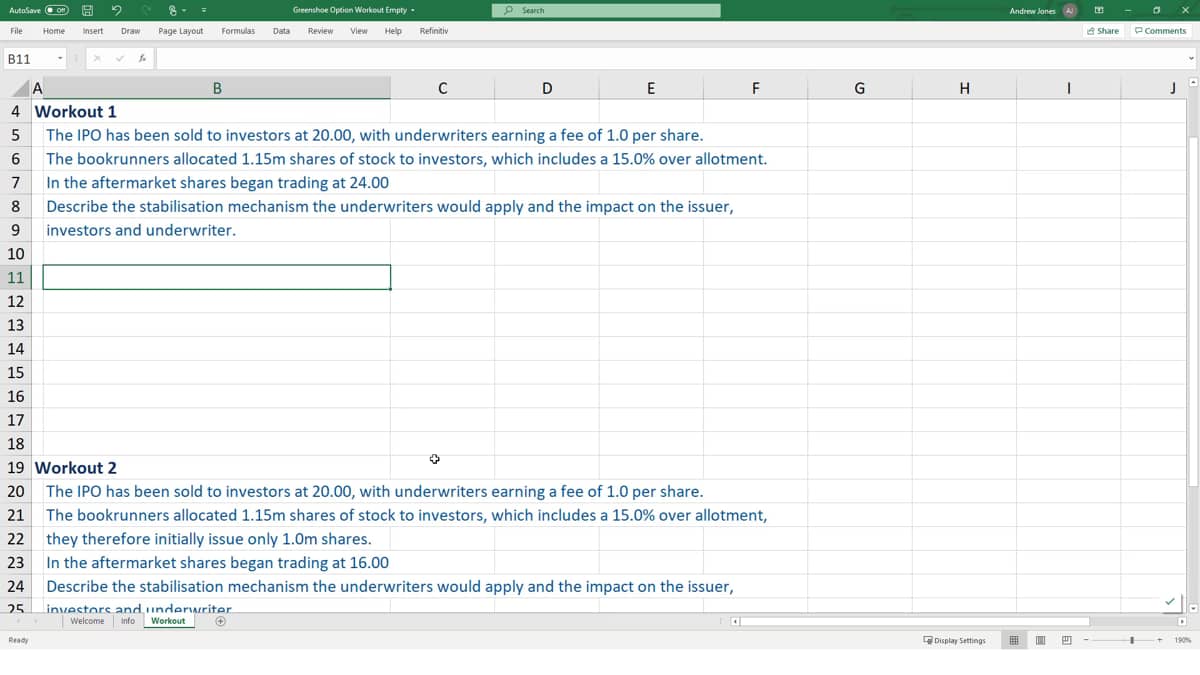This screenshot has width=1200, height=675.
Task: Open the Refinitiv tab
Action: pos(434,31)
